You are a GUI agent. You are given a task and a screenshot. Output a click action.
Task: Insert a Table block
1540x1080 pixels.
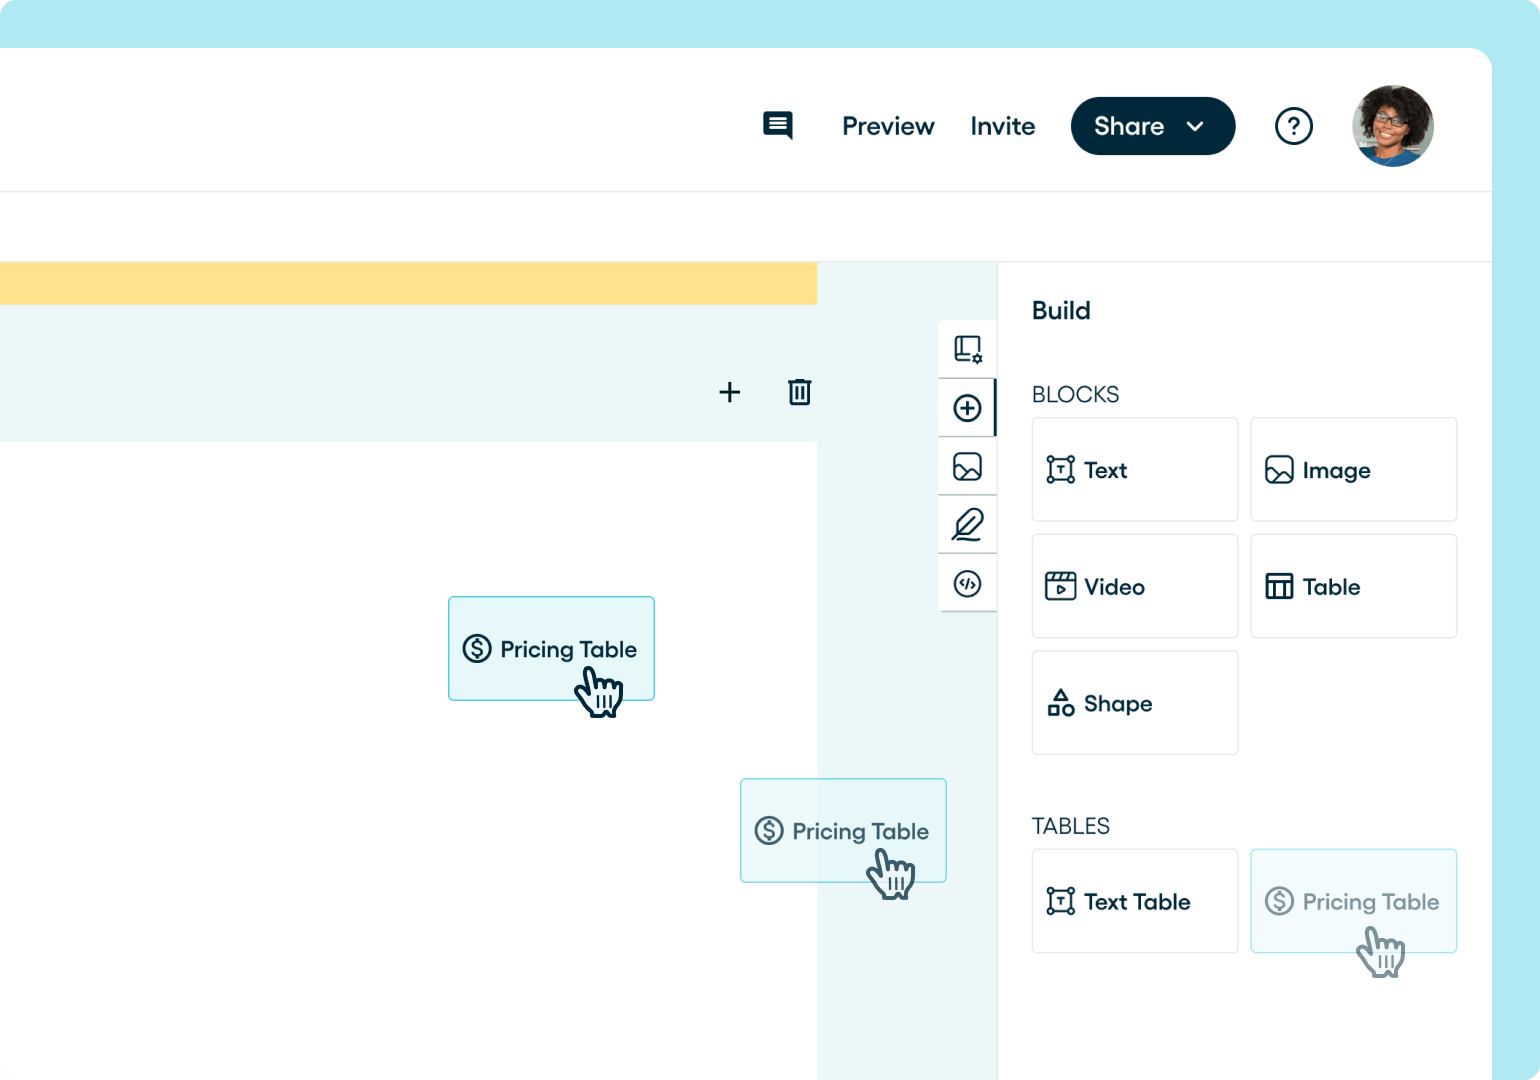1353,586
